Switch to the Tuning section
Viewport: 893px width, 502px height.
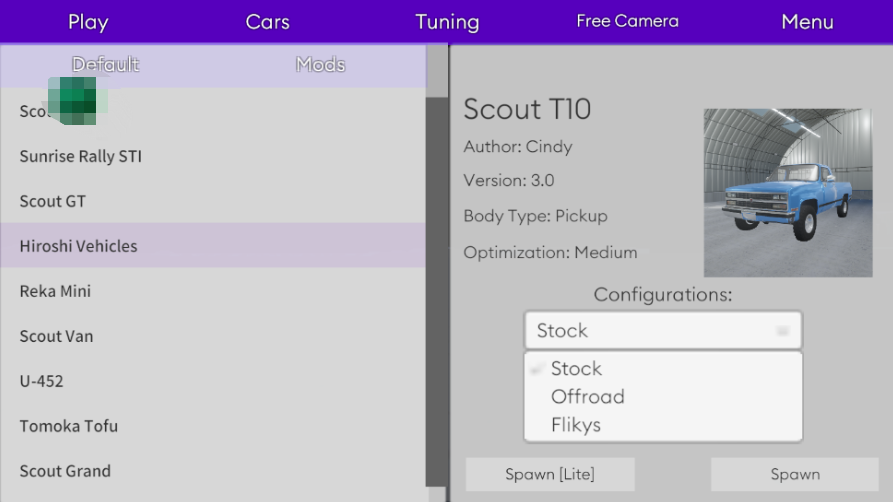447,22
